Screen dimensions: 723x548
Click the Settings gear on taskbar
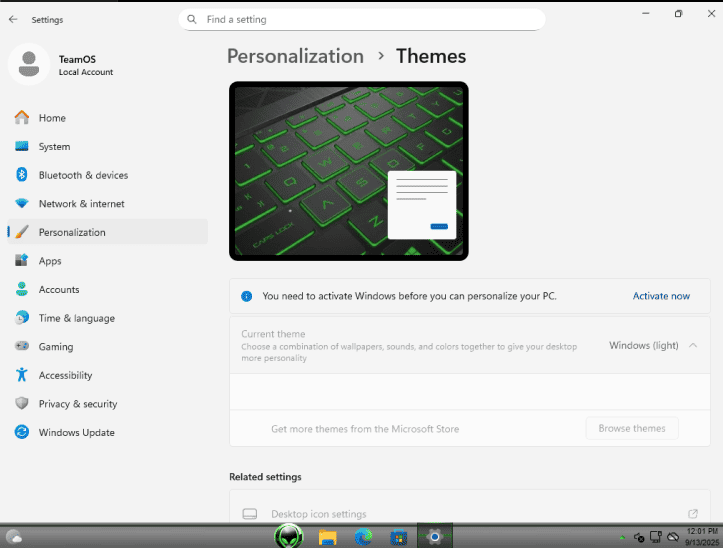point(434,537)
